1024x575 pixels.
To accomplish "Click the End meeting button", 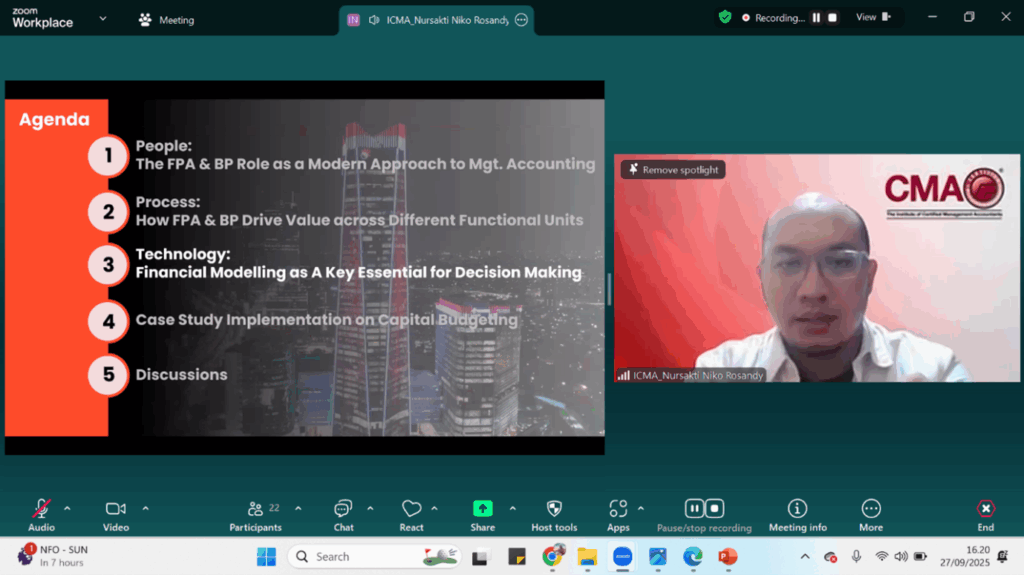I will click(x=985, y=509).
